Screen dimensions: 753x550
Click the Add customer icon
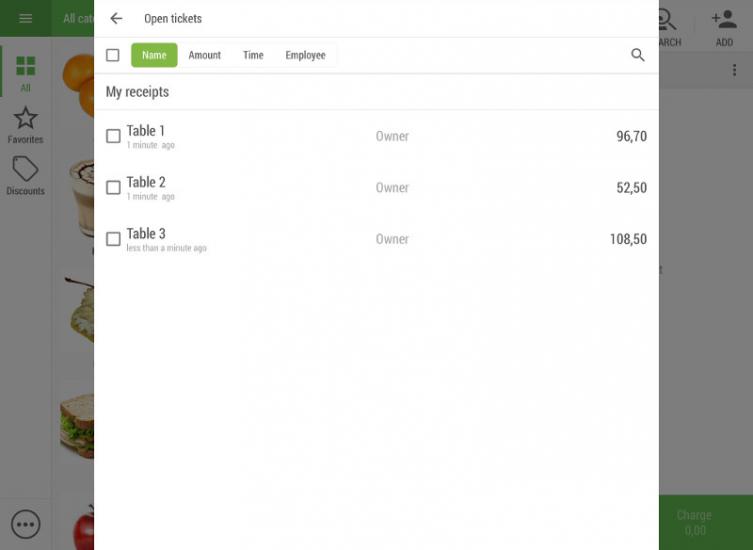click(724, 20)
